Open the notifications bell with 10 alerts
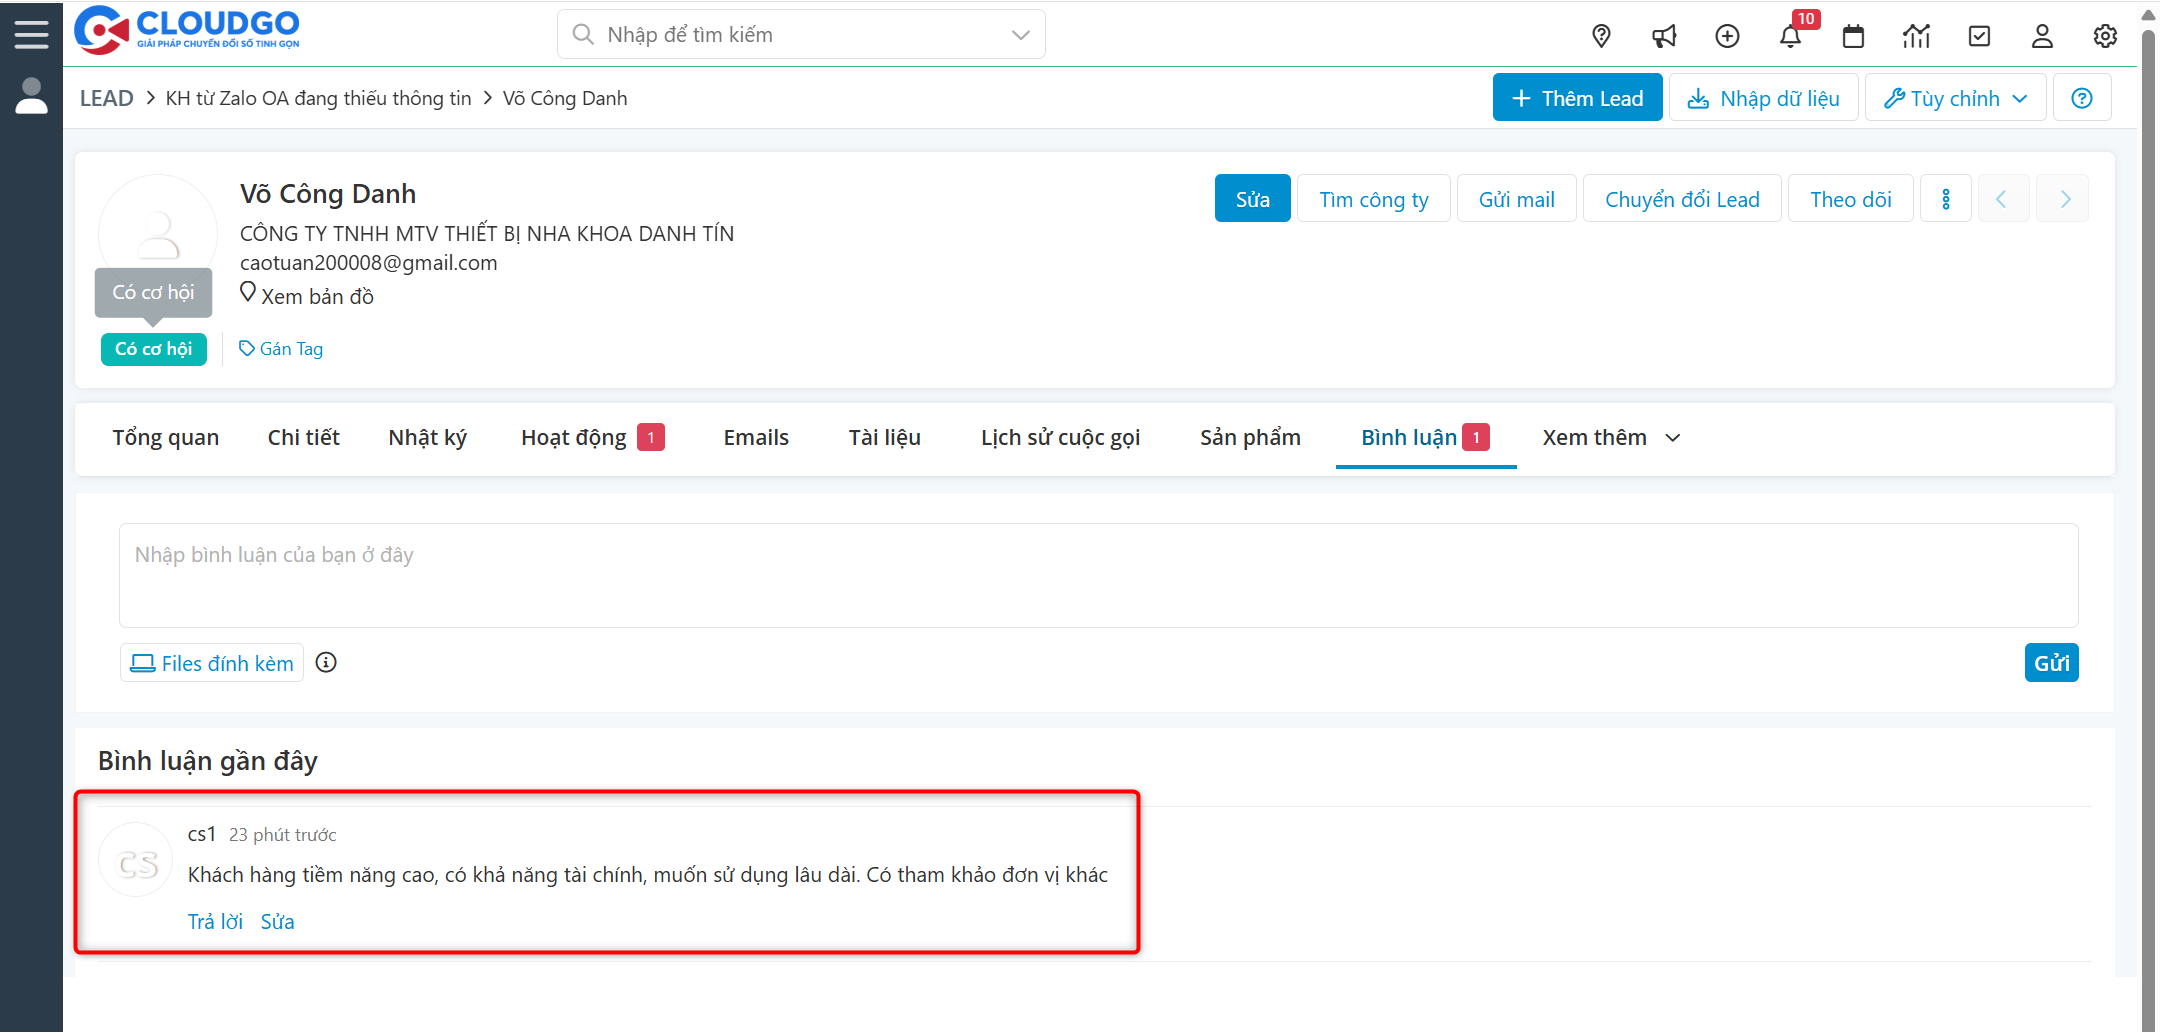 point(1792,35)
